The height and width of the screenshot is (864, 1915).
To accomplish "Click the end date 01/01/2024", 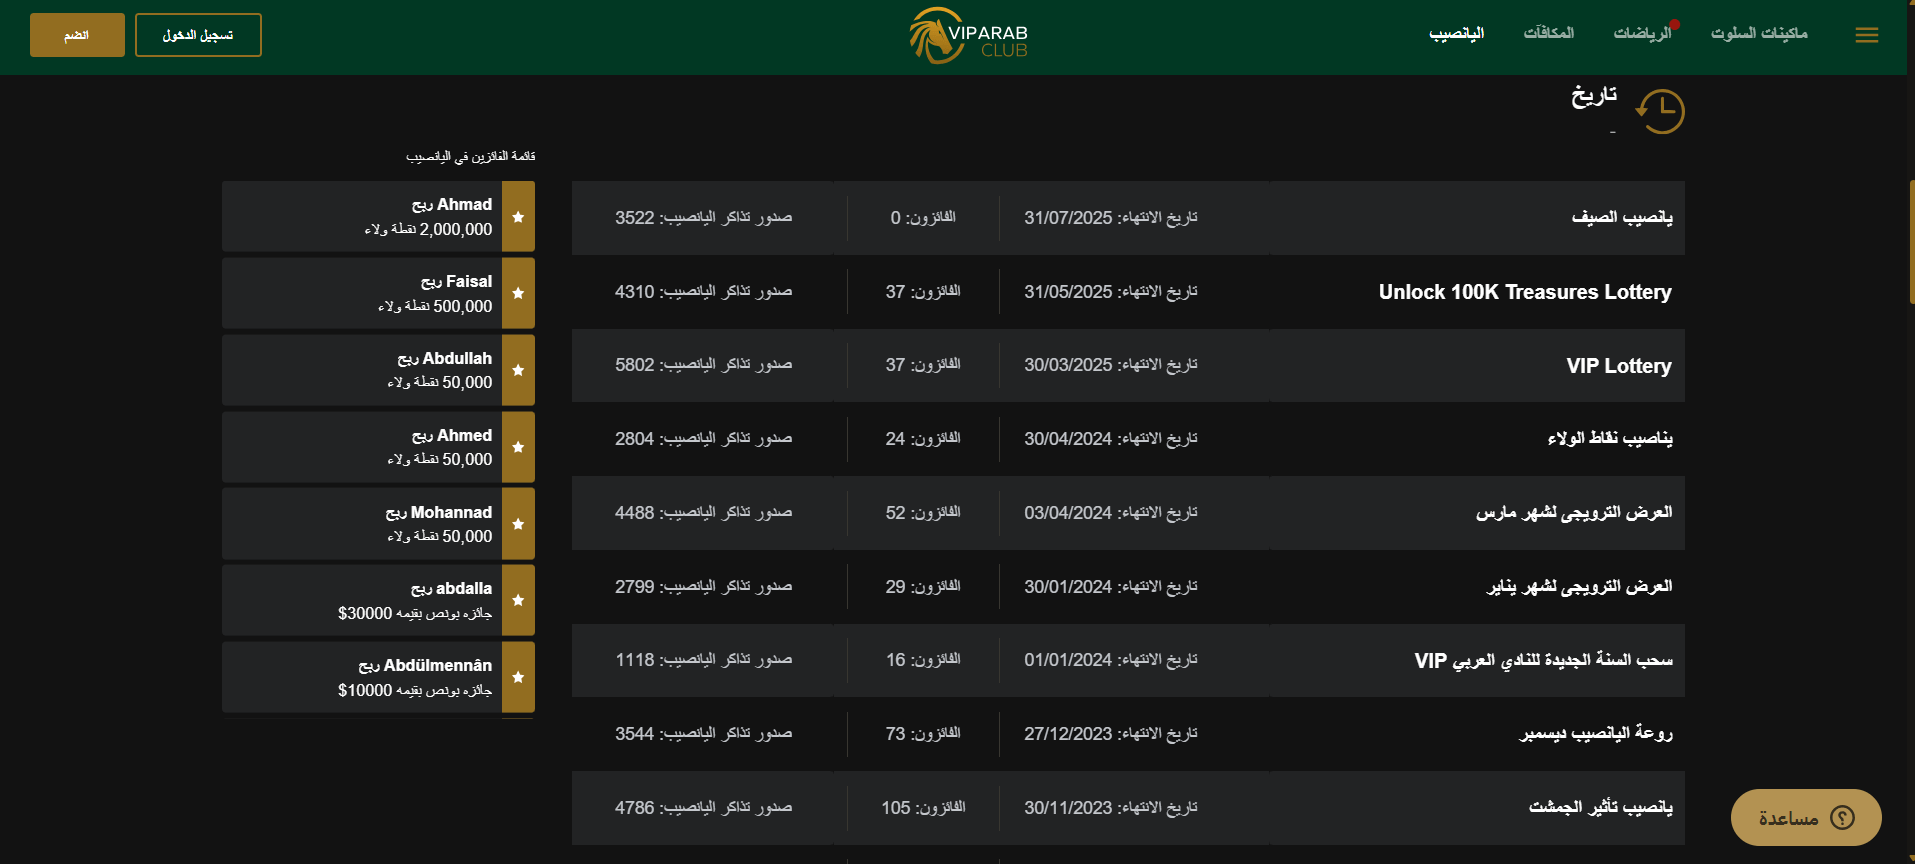I will pos(1068,660).
